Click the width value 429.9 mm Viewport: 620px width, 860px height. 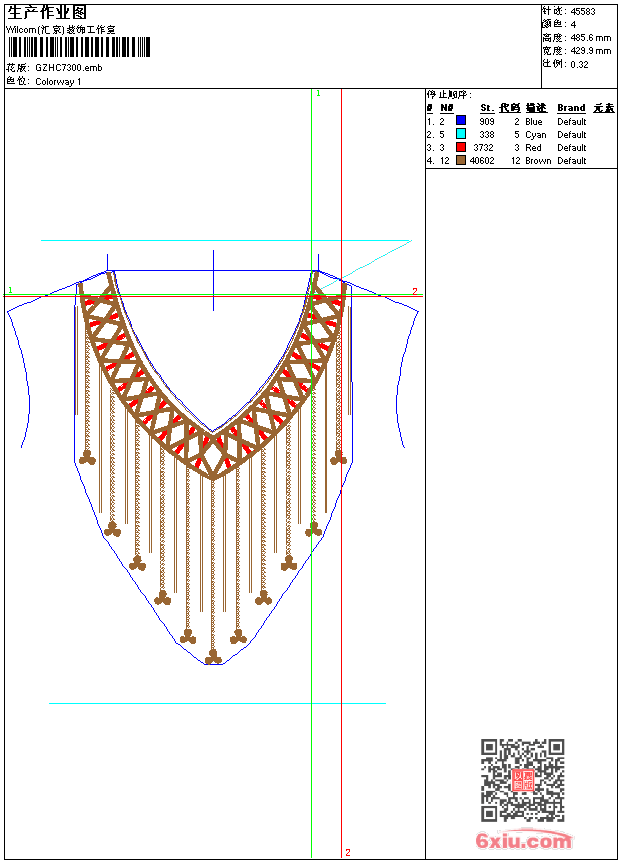point(590,50)
